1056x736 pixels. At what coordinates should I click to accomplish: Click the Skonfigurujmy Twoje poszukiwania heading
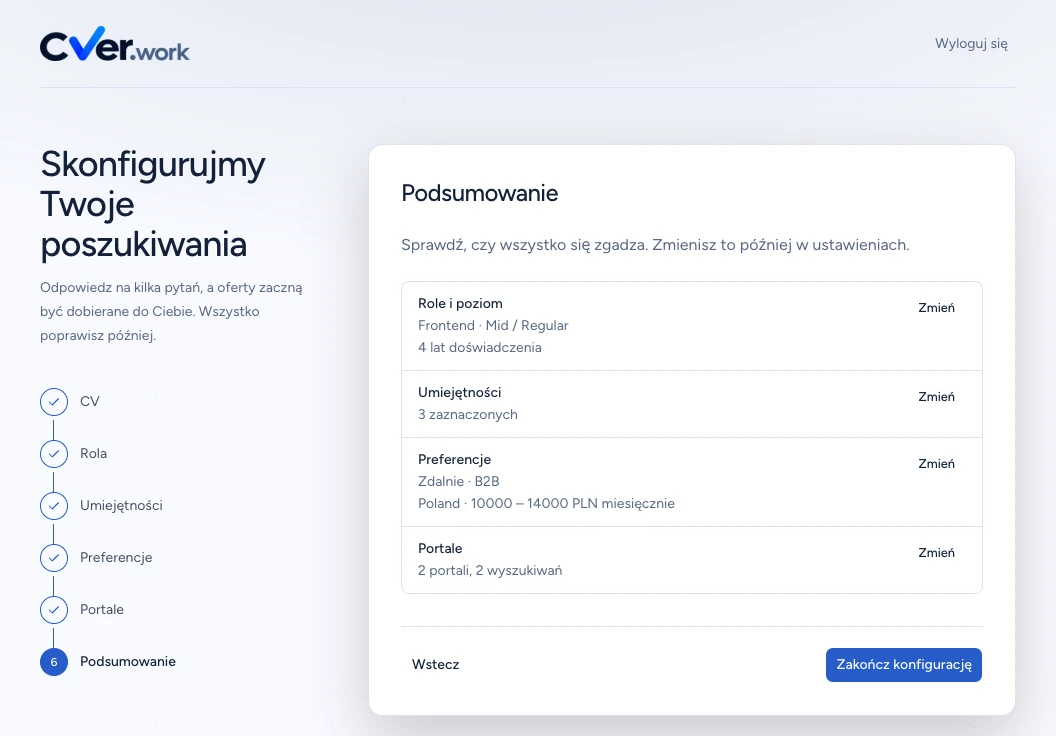[x=153, y=204]
